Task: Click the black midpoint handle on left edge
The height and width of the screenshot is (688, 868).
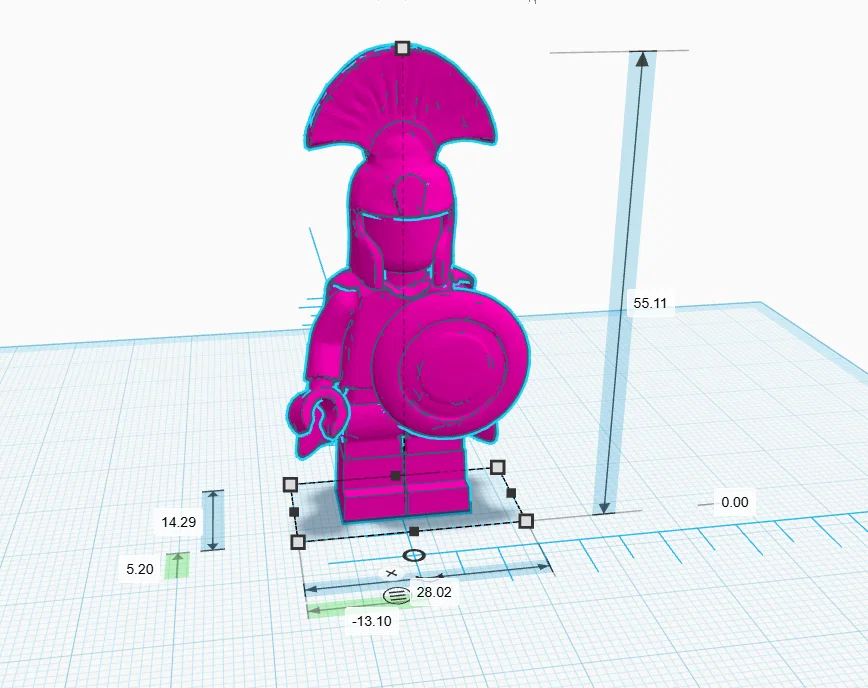Action: [x=294, y=512]
